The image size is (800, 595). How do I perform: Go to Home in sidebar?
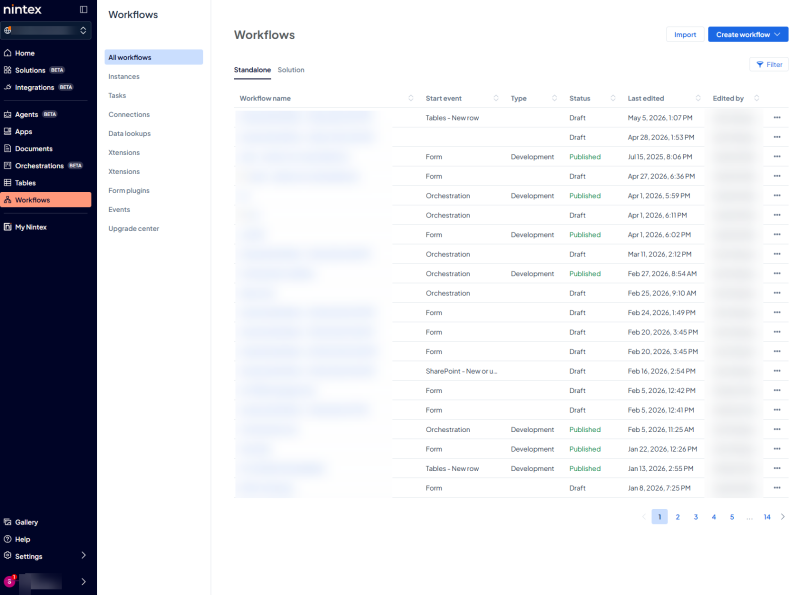[24, 53]
